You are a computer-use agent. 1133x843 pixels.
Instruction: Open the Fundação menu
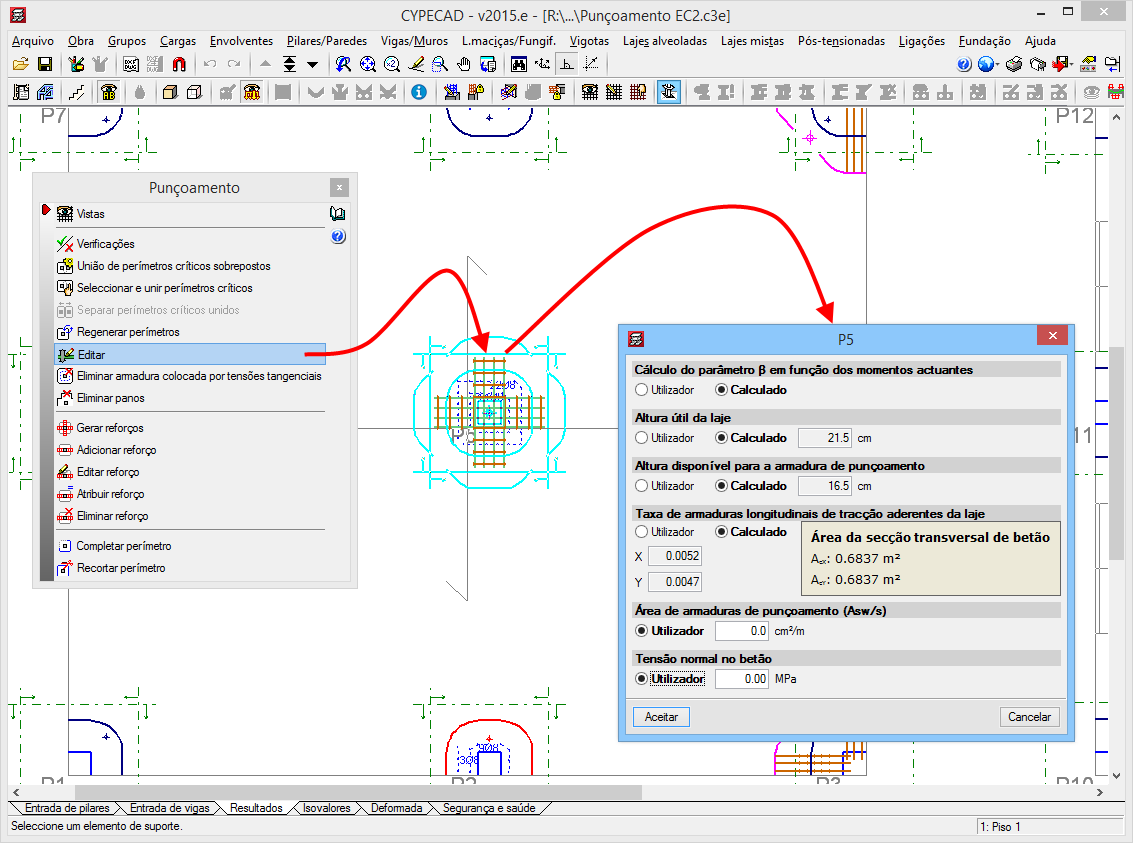click(x=984, y=41)
